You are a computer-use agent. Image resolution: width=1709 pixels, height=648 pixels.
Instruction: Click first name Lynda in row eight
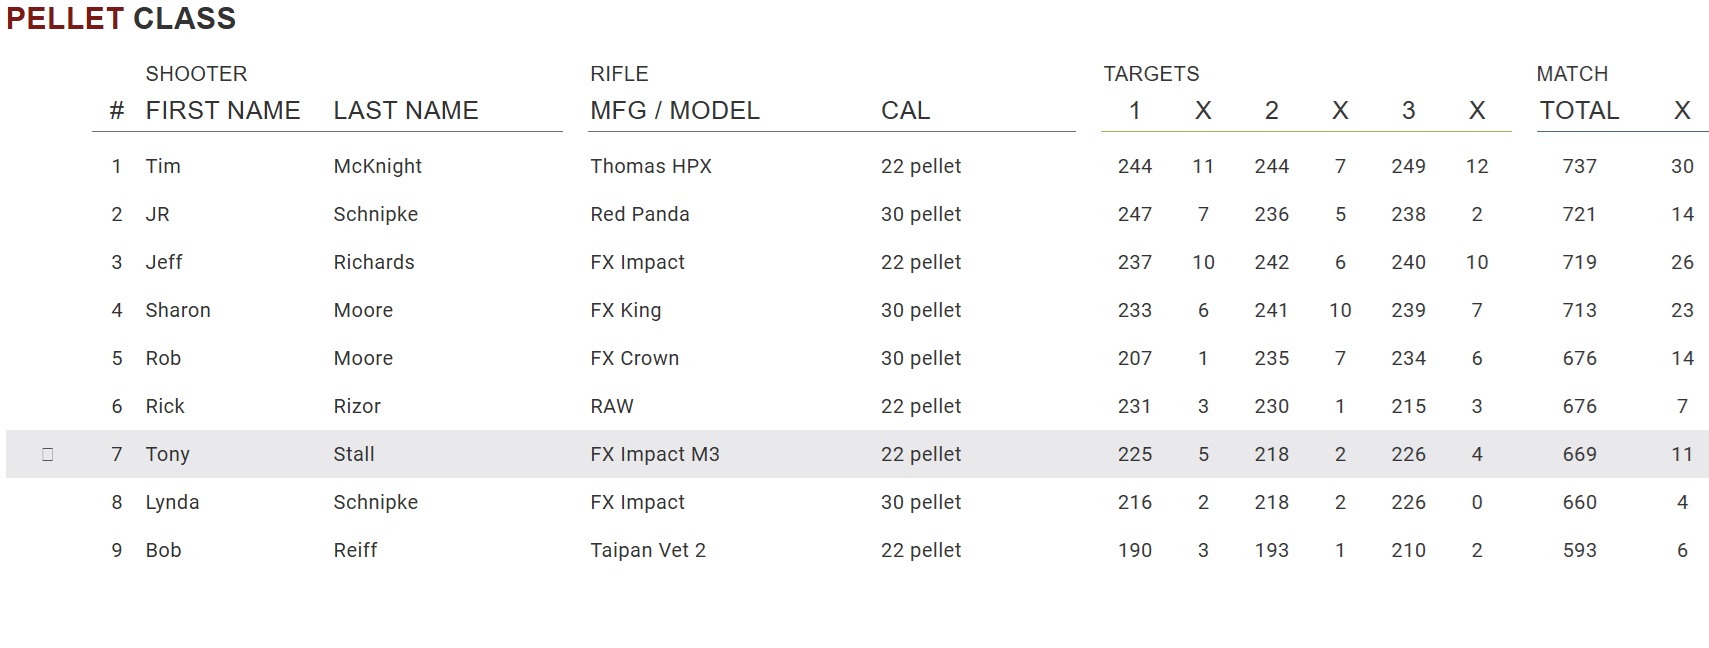point(172,502)
